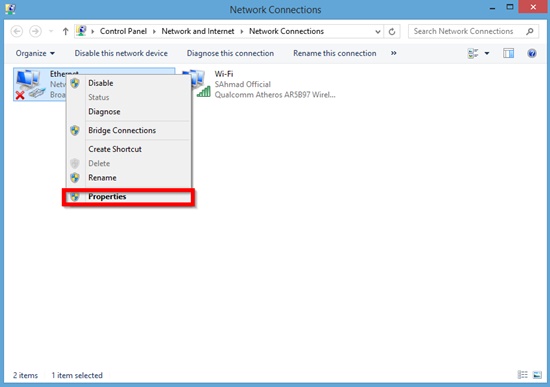Click Disable this network device
Viewport: 550px width, 387px height.
121,53
